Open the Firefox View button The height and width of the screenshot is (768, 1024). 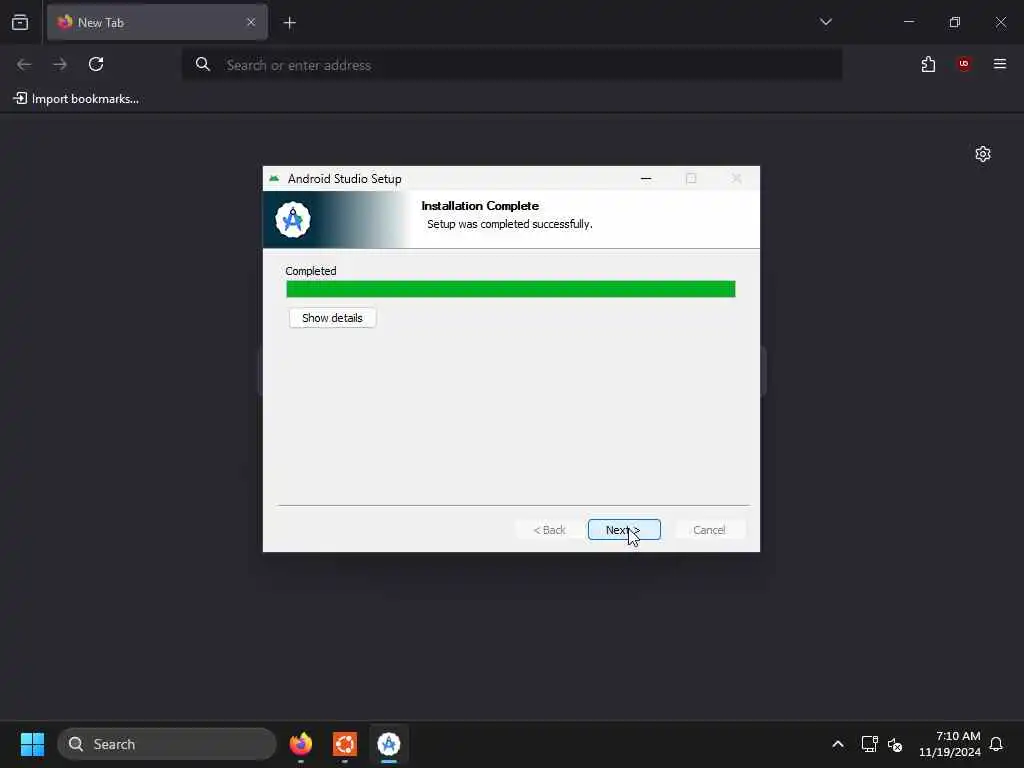[20, 22]
